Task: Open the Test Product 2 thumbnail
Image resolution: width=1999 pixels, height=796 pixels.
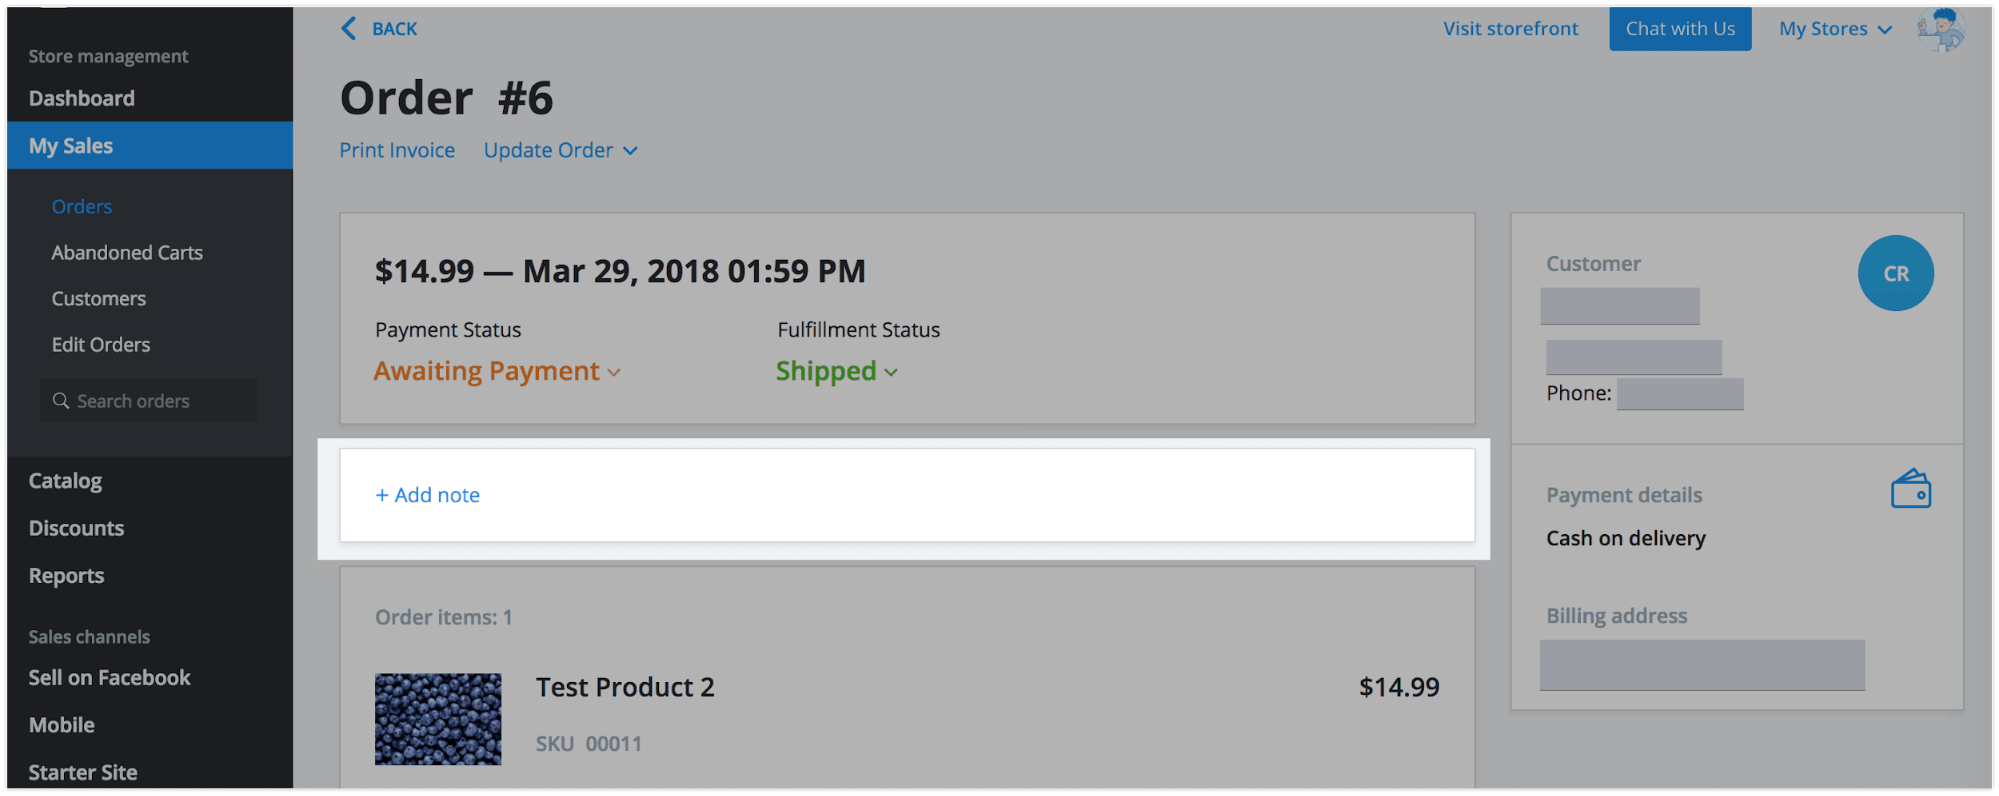Action: [x=437, y=719]
